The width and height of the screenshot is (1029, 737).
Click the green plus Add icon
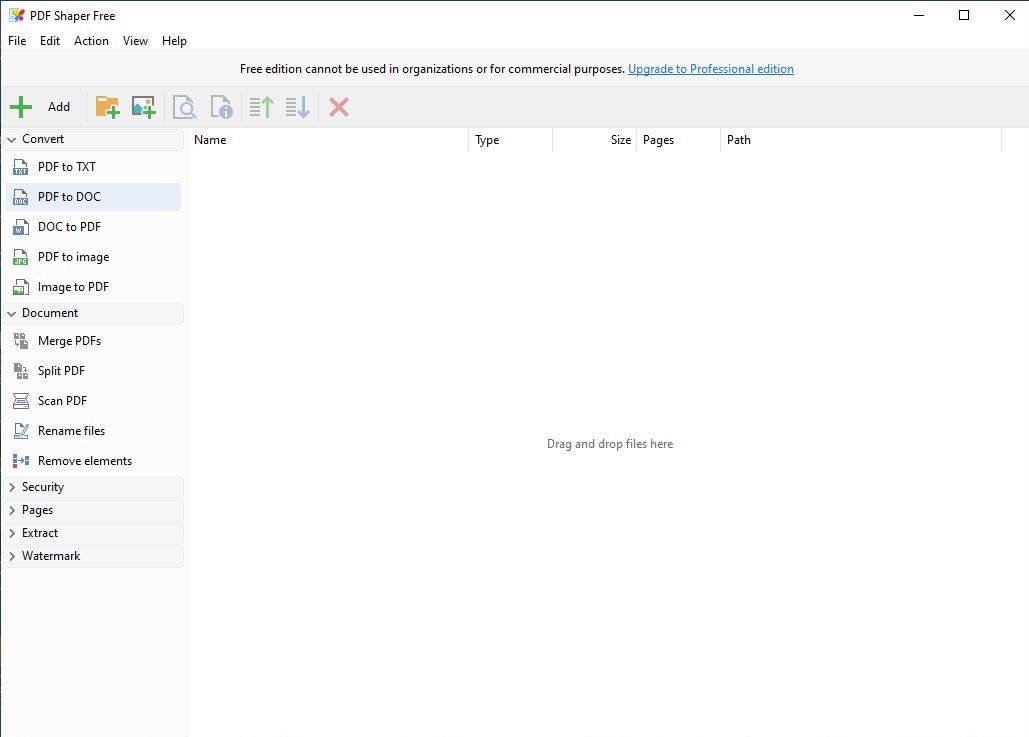[x=21, y=107]
